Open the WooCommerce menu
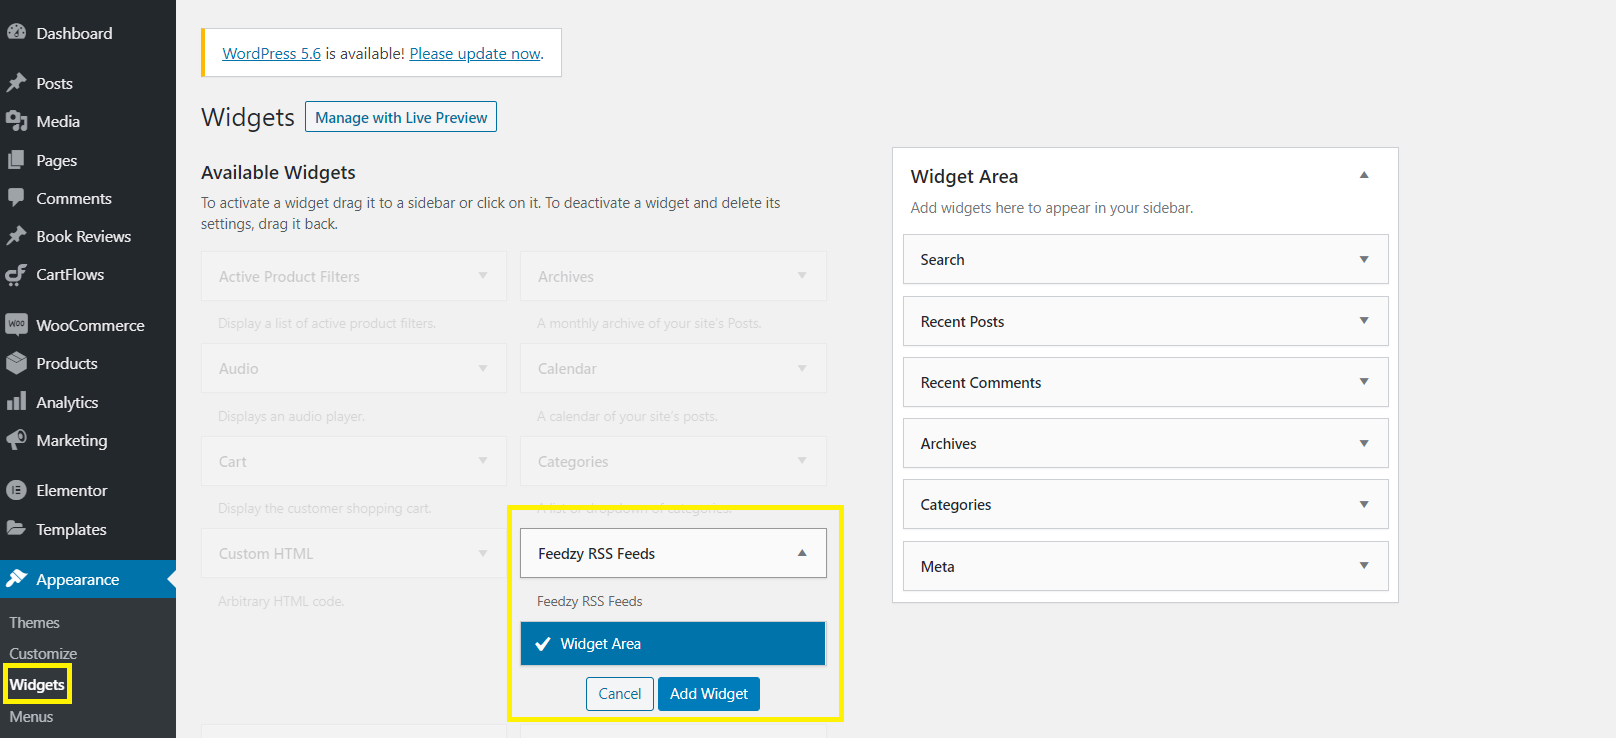Viewport: 1616px width, 738px height. [88, 325]
